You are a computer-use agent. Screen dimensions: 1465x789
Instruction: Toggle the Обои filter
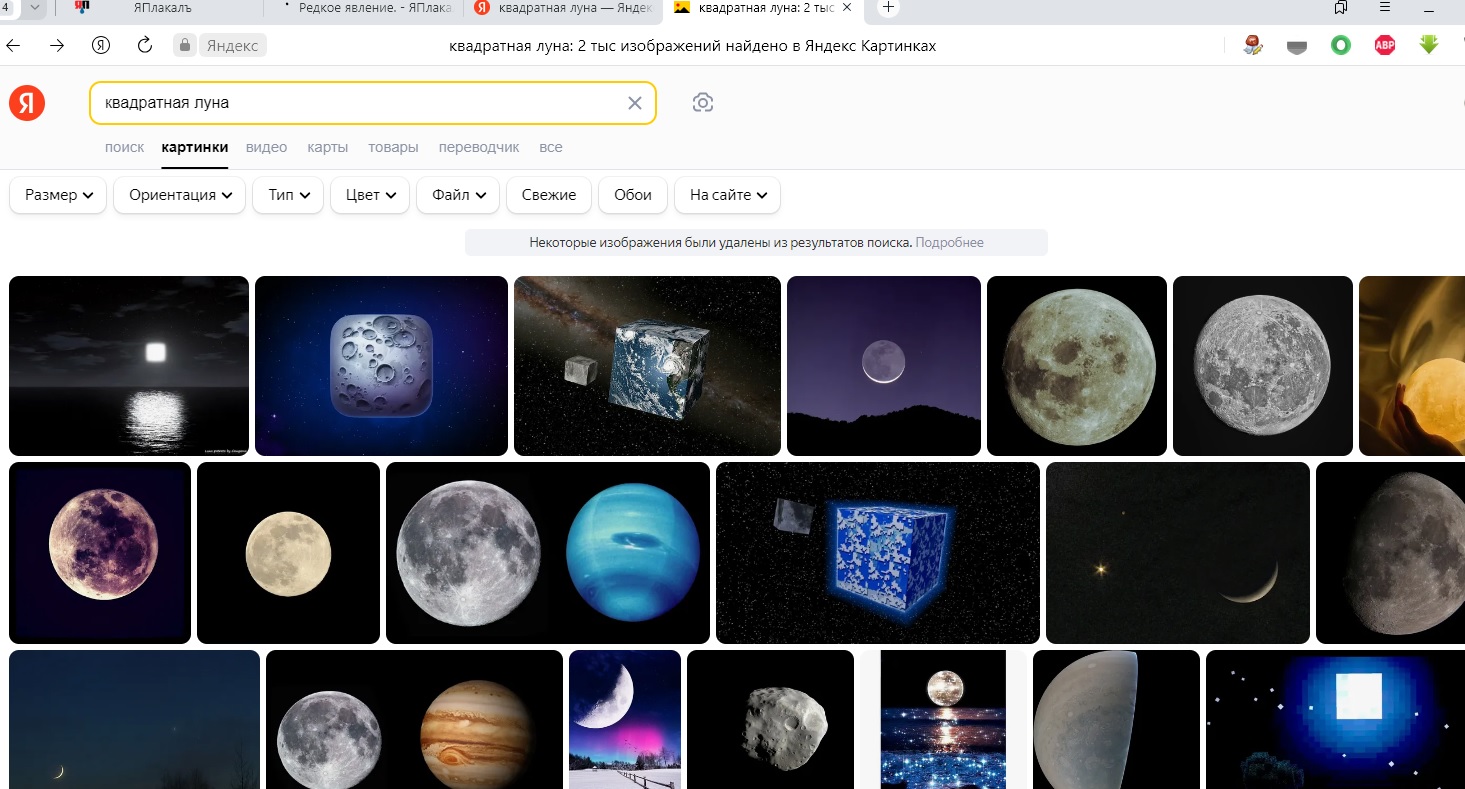pyautogui.click(x=633, y=195)
